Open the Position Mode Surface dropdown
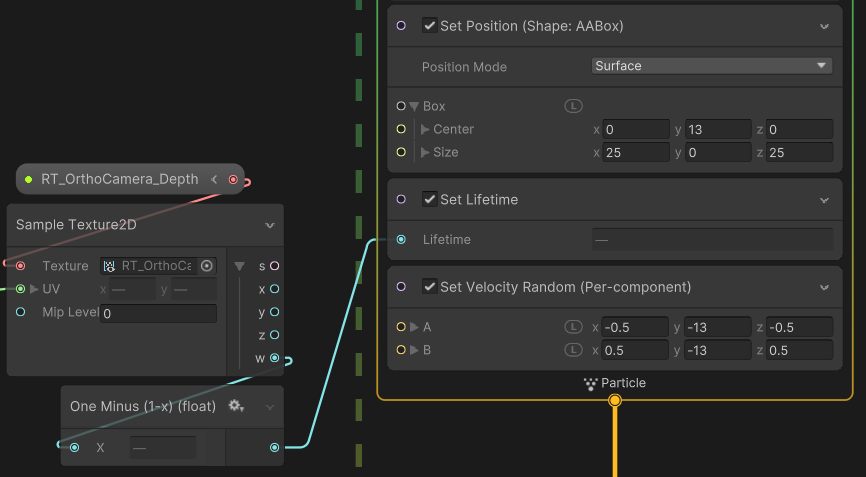This screenshot has width=866, height=477. coord(711,66)
